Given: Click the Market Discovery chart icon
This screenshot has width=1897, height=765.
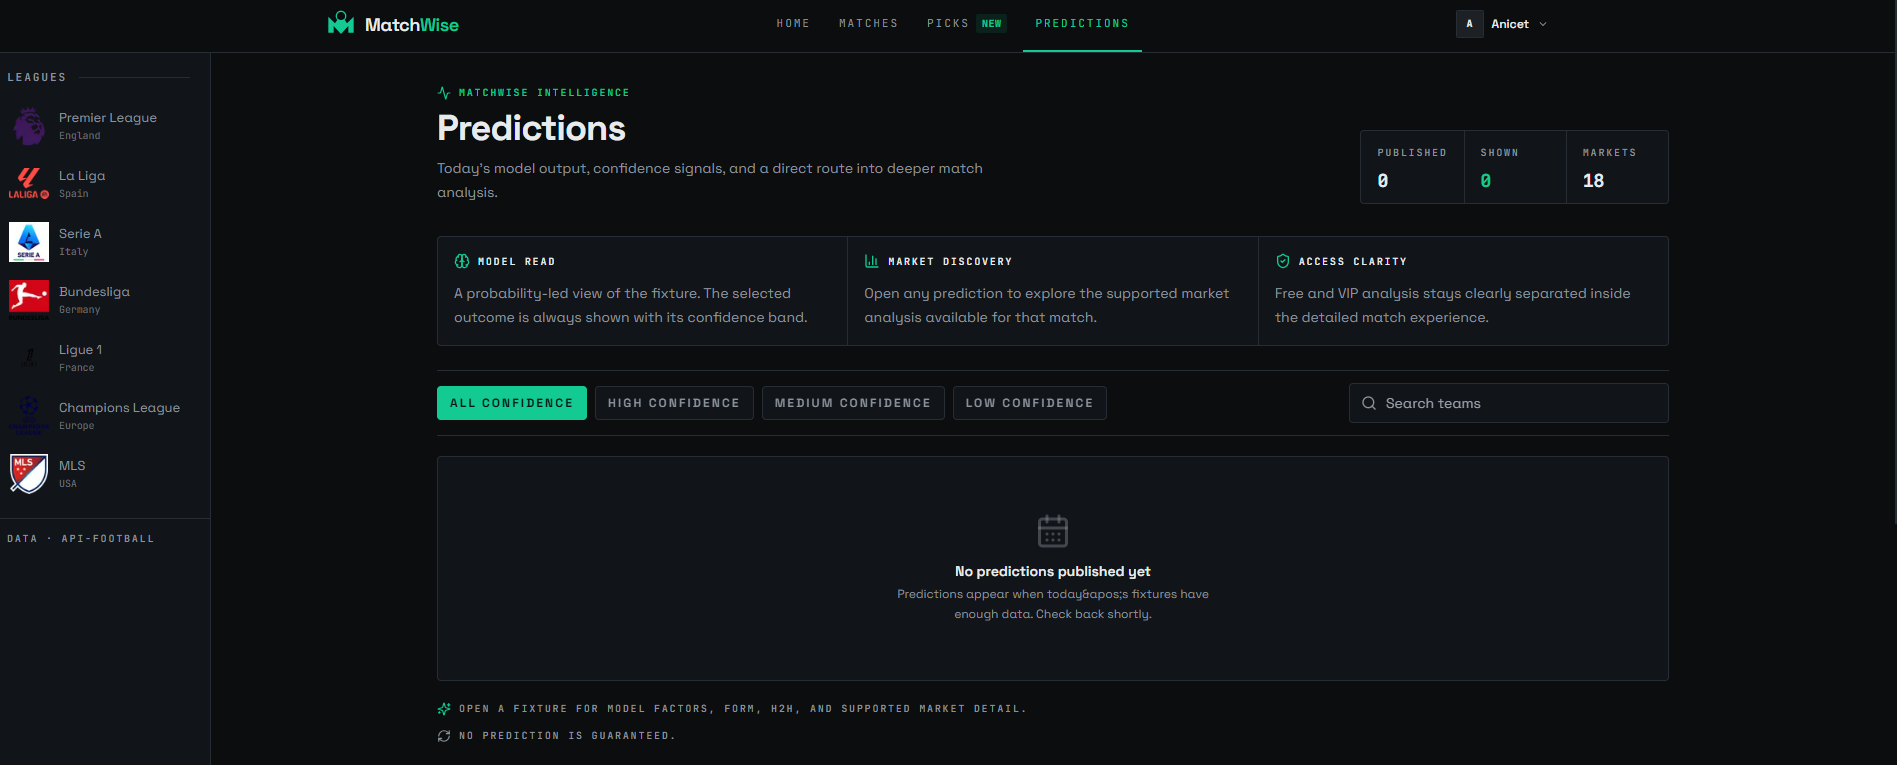Looking at the screenshot, I should click(871, 261).
